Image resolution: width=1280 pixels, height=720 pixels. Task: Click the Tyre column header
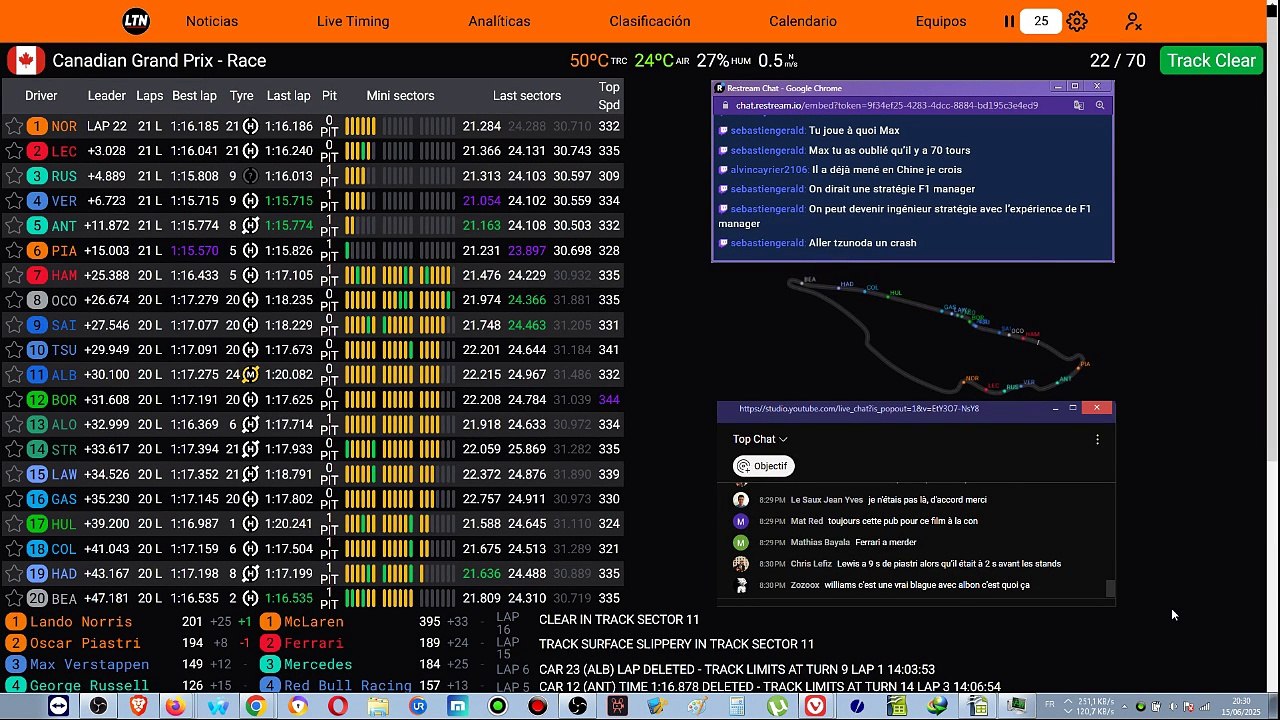(x=242, y=96)
